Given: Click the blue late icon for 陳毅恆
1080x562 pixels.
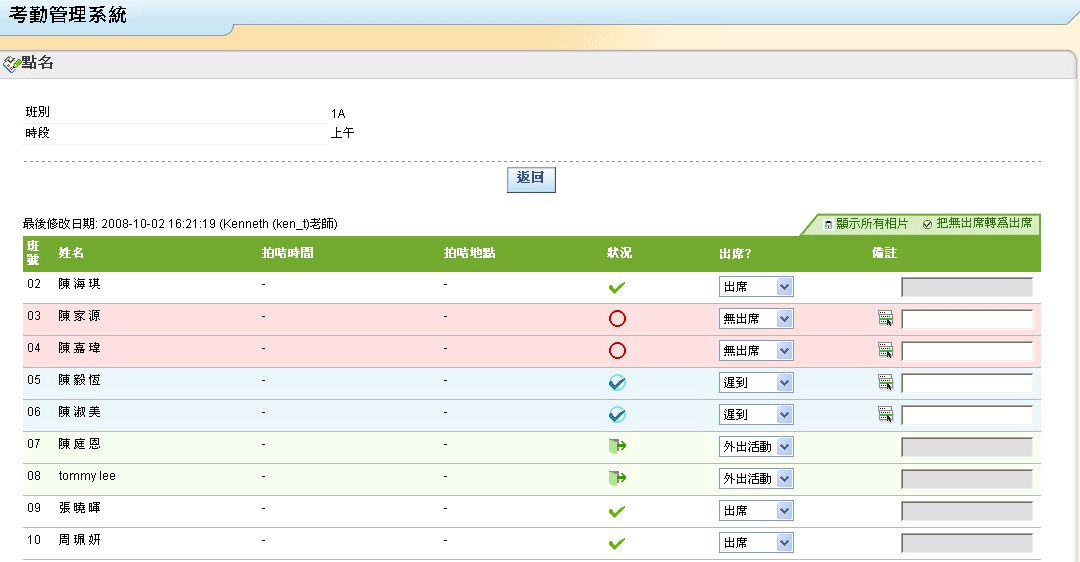Looking at the screenshot, I should click(617, 382).
